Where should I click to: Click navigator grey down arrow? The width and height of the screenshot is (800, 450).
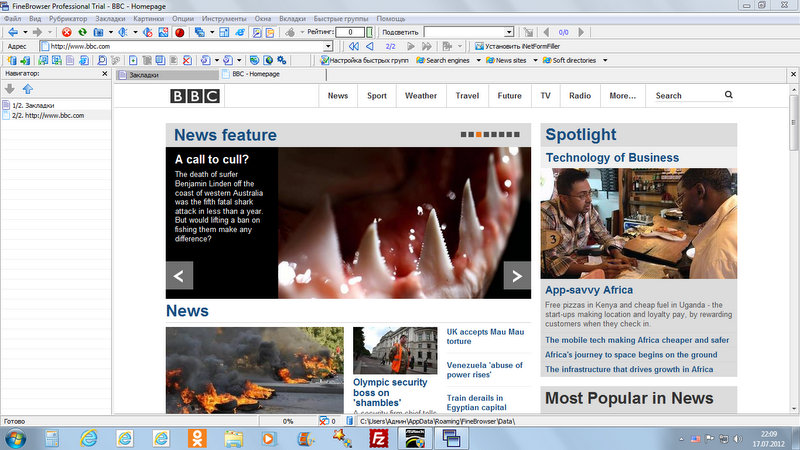point(10,89)
